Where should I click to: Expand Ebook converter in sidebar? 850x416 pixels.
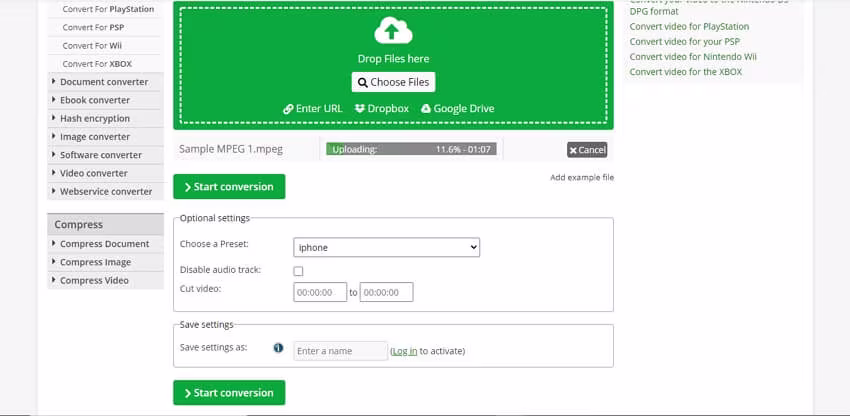105,100
